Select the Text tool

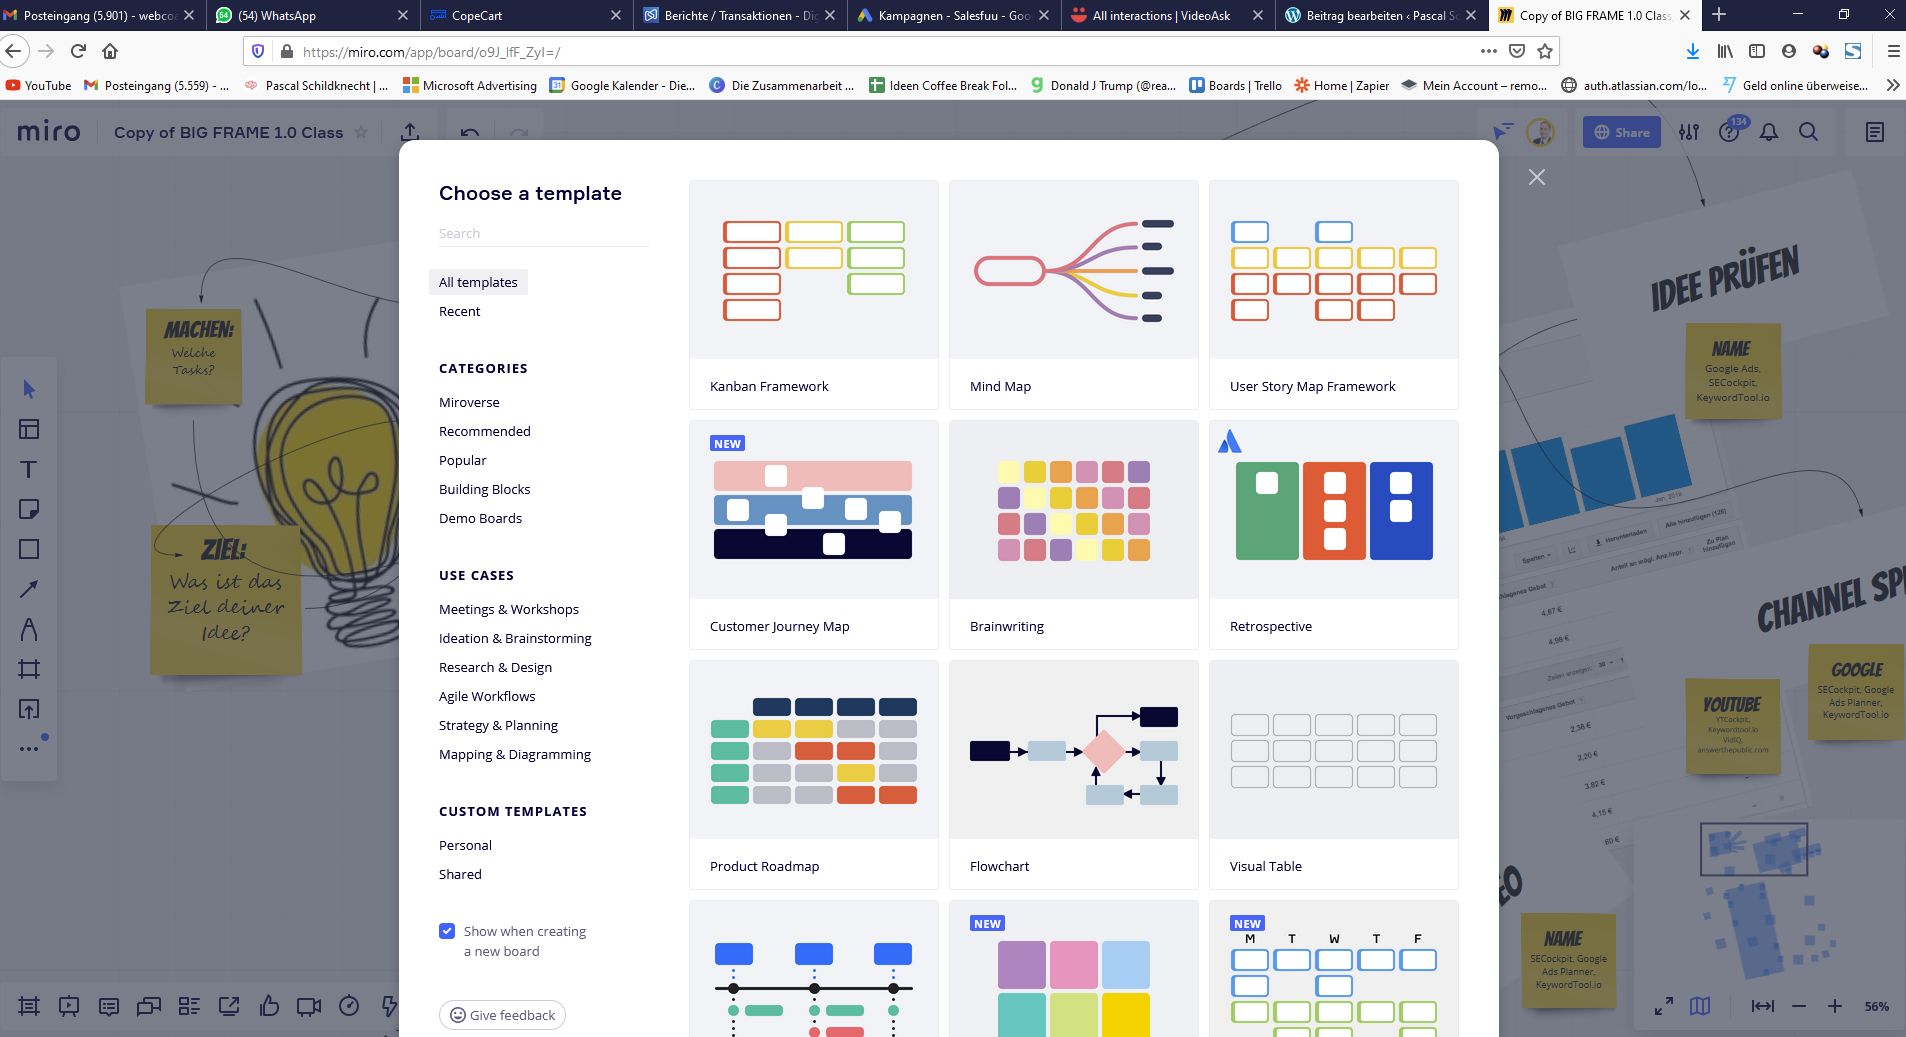pos(29,469)
